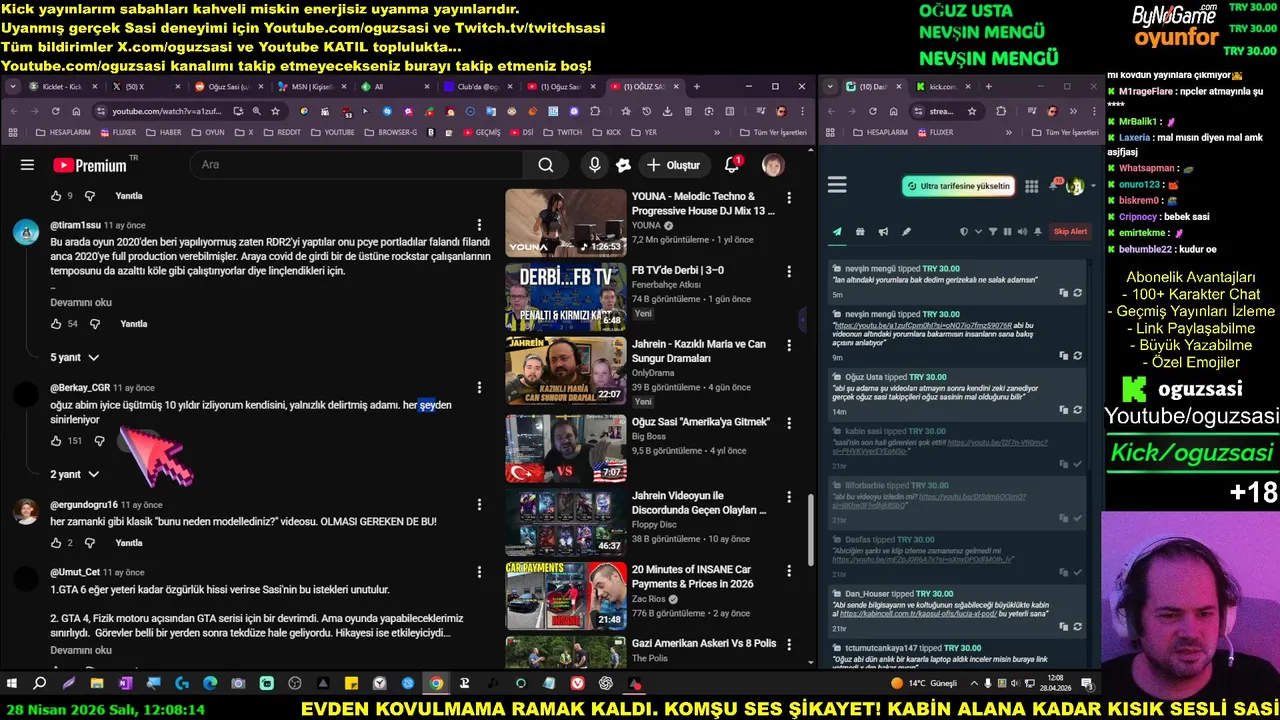Click the YouTube search magnifier button
1280x720 pixels.
(x=546, y=165)
